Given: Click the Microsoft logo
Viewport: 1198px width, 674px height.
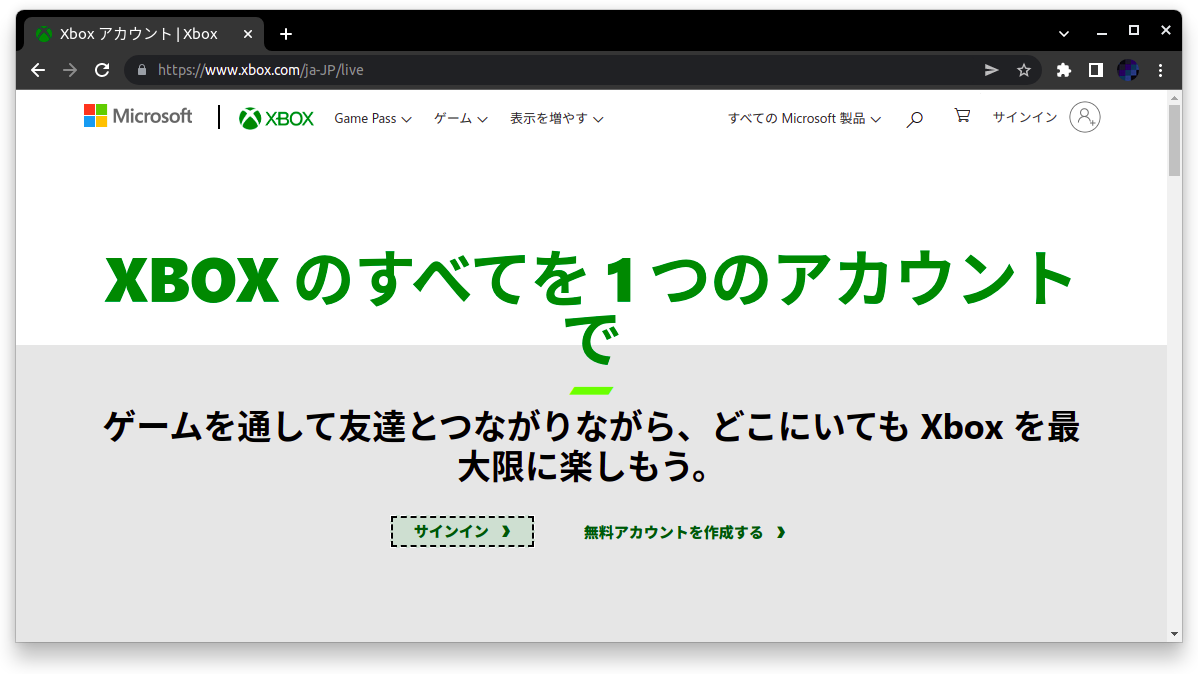Looking at the screenshot, I should click(137, 115).
